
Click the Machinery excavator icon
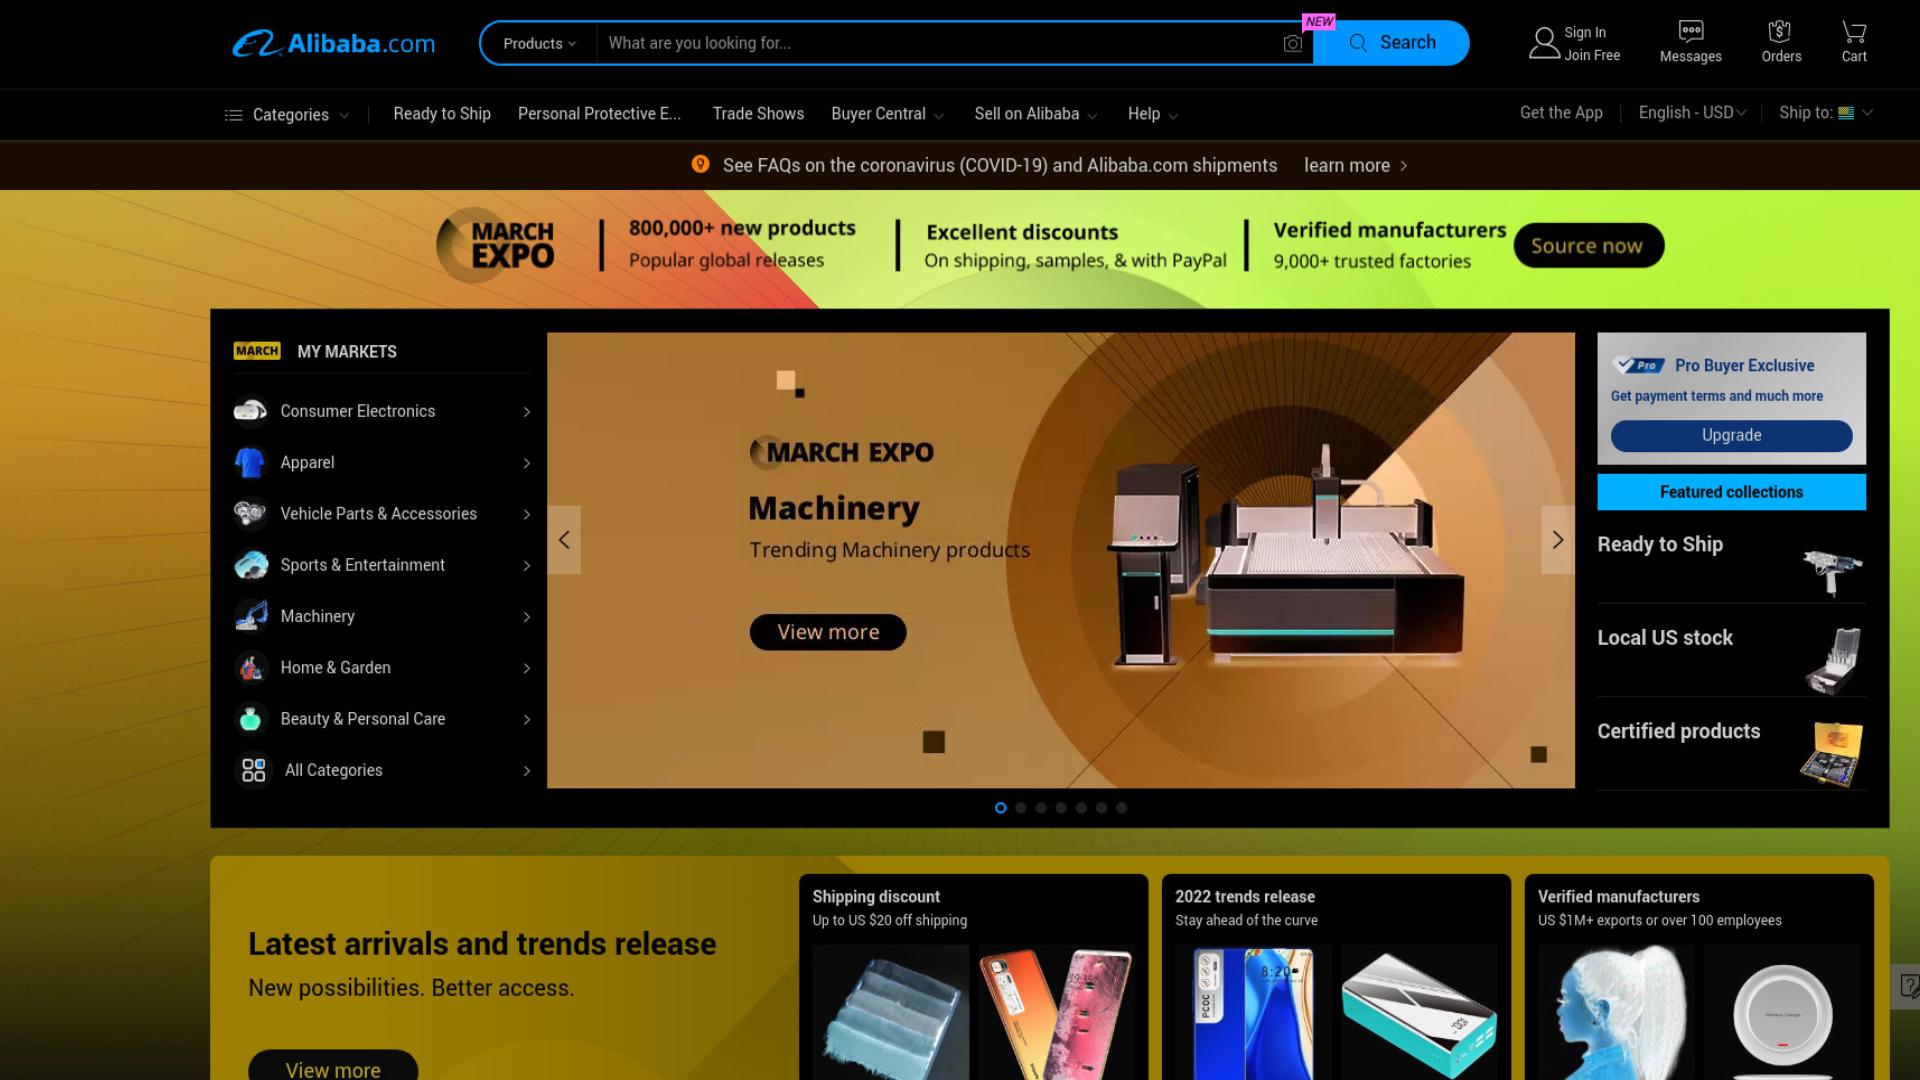click(x=250, y=616)
